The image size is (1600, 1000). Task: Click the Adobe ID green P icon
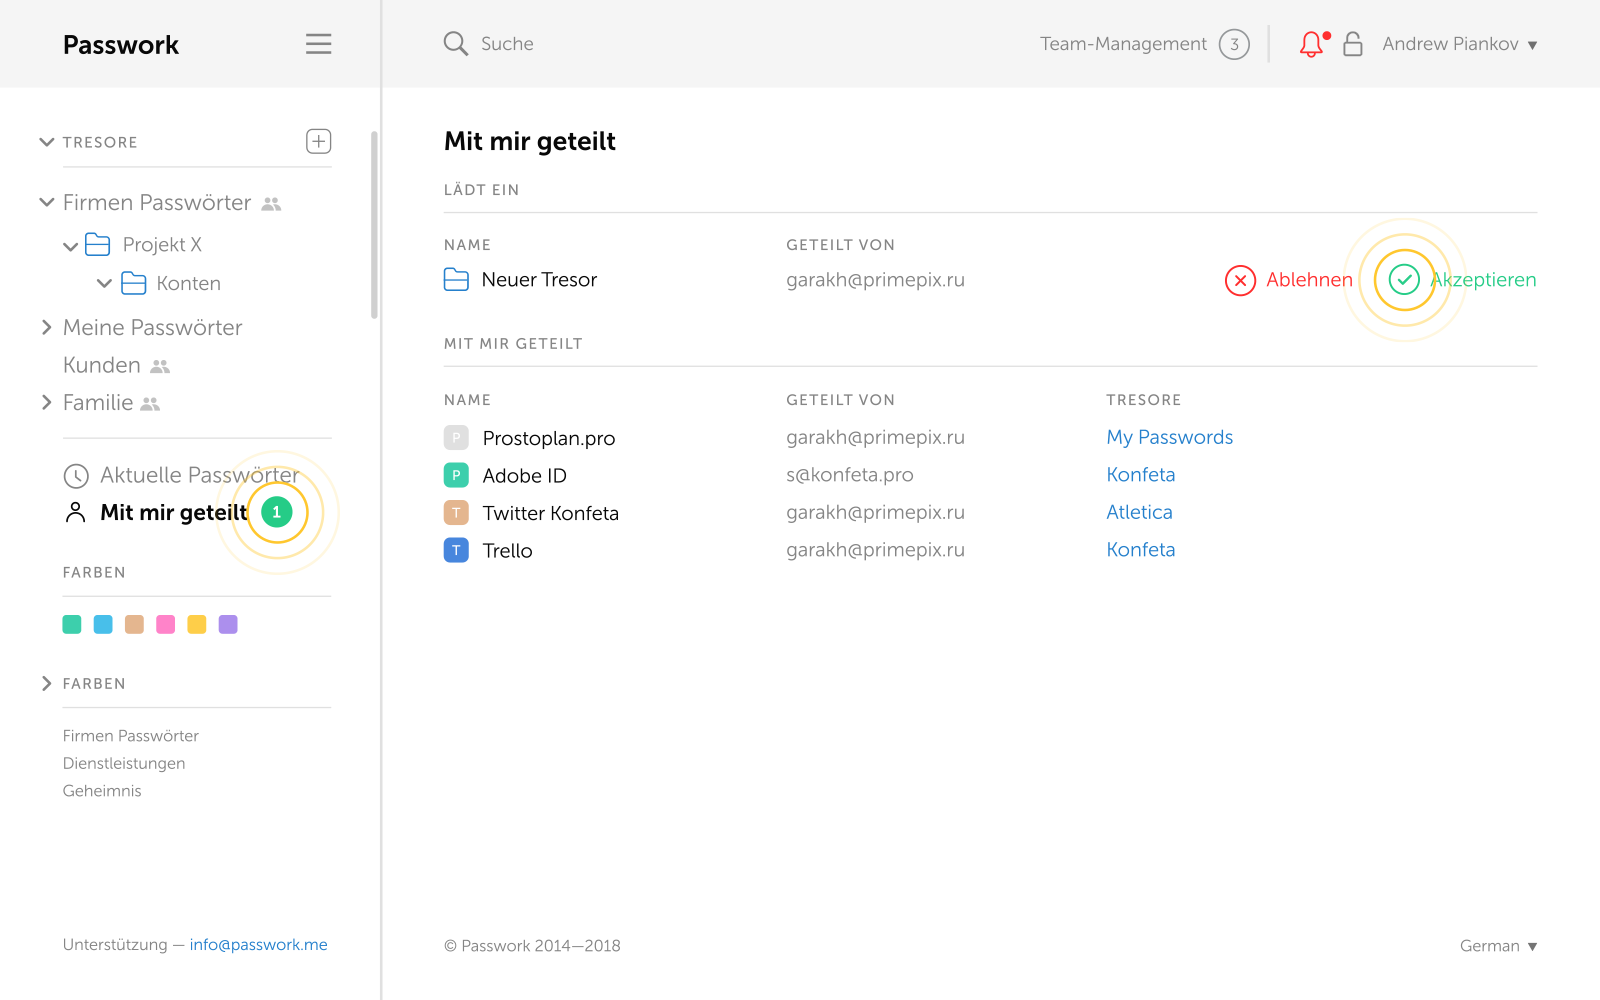coord(456,475)
